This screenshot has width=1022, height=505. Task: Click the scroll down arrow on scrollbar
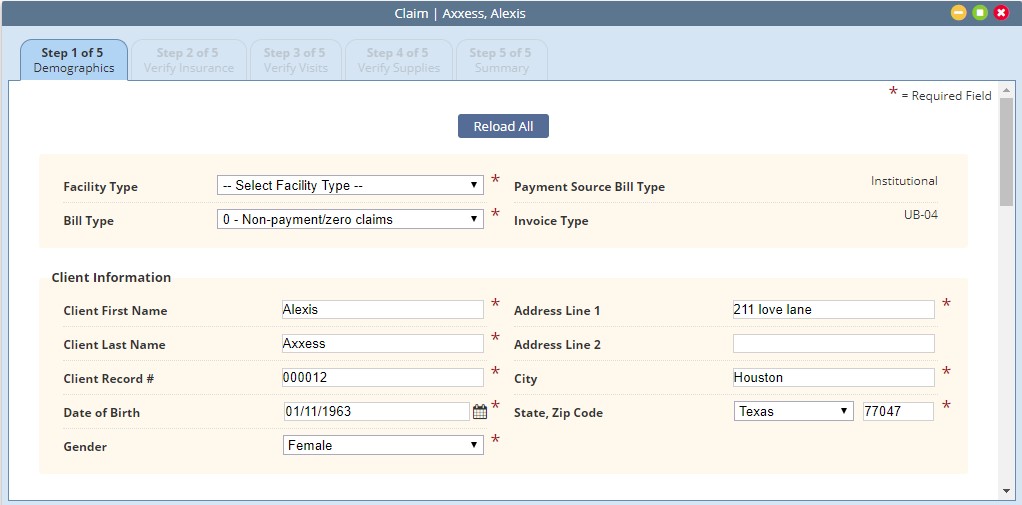[x=1006, y=490]
